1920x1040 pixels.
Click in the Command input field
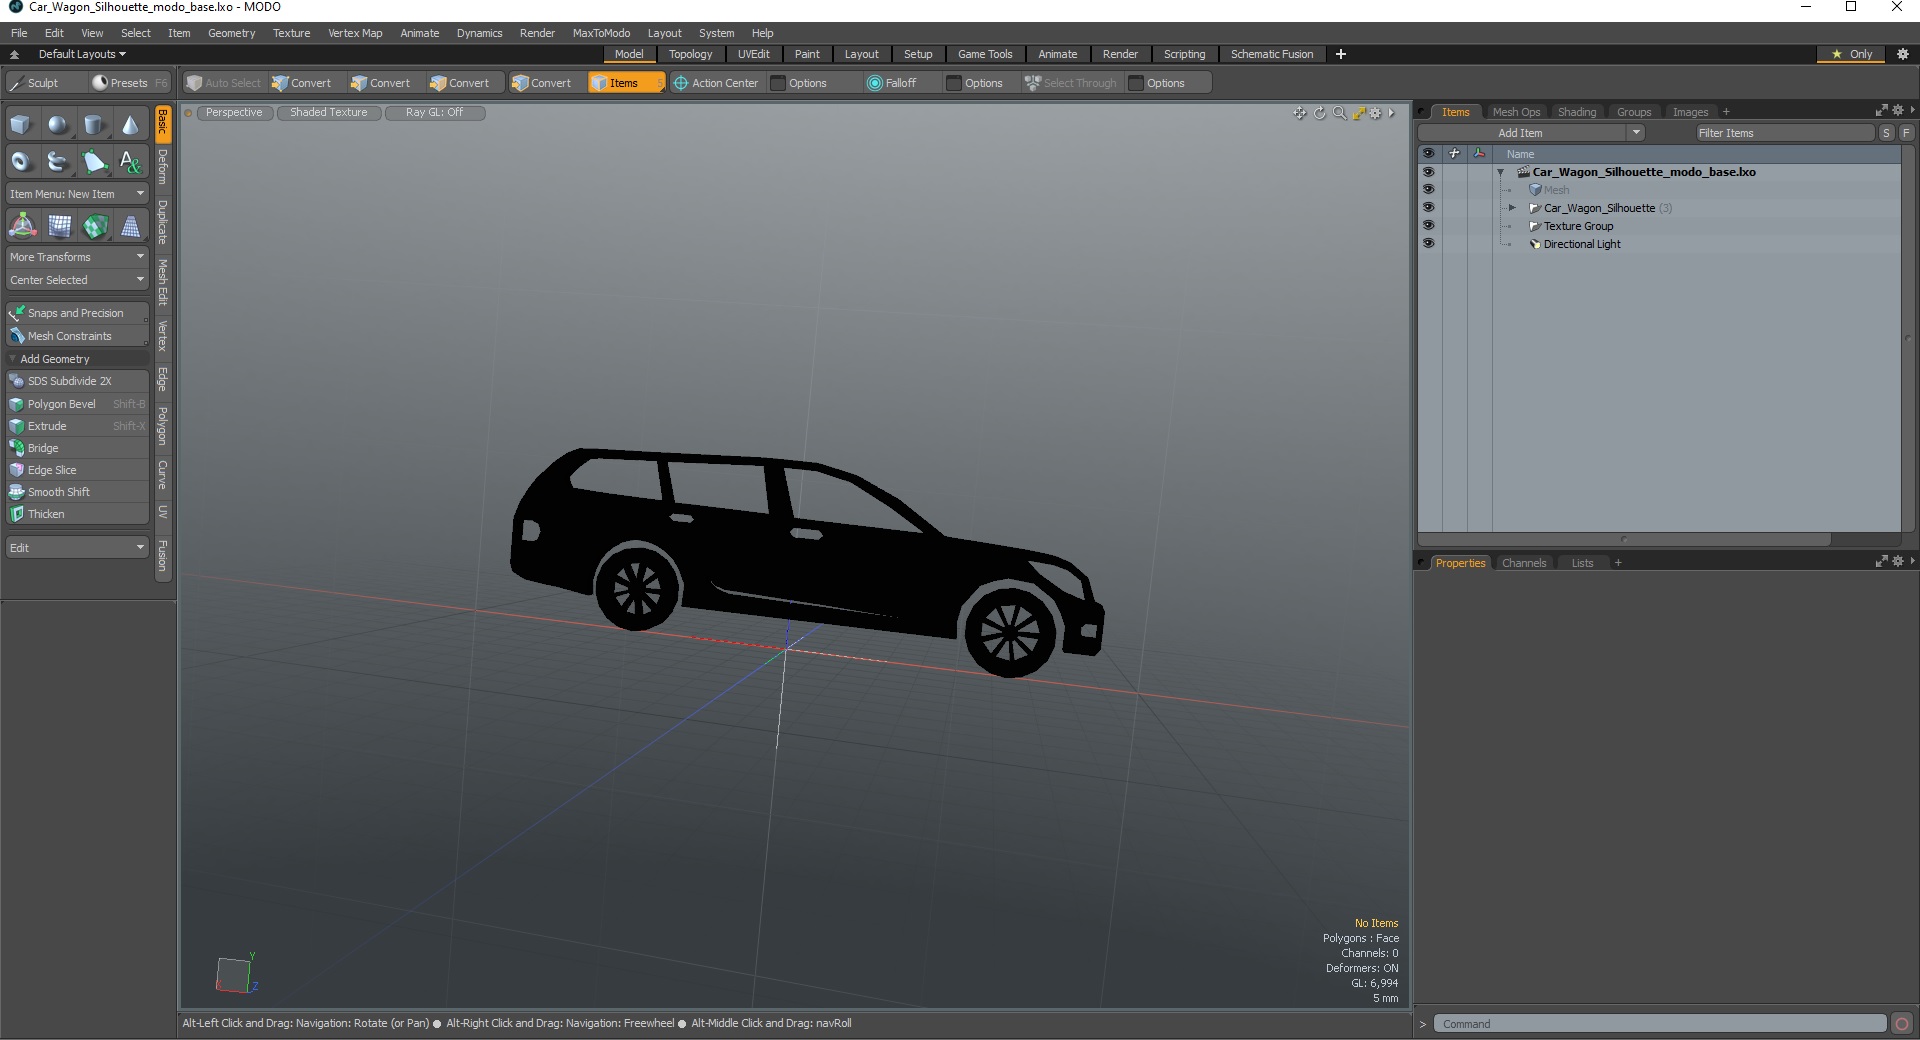click(x=1659, y=1023)
